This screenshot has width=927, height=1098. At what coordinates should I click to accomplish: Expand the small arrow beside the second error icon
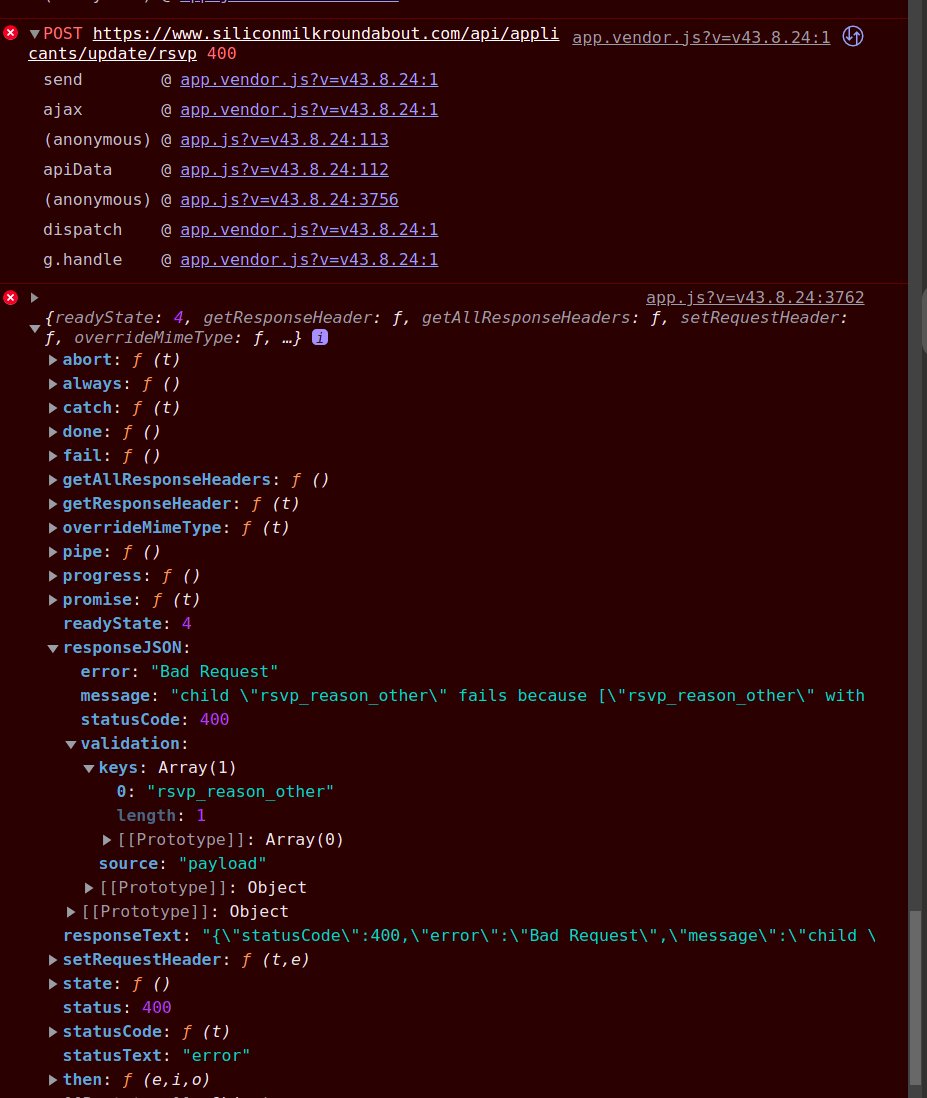[x=34, y=298]
